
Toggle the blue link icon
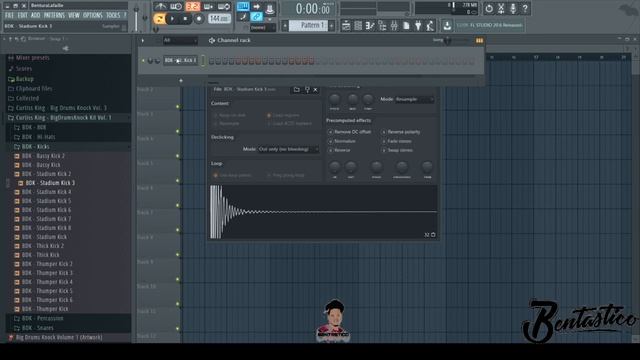coord(256,17)
